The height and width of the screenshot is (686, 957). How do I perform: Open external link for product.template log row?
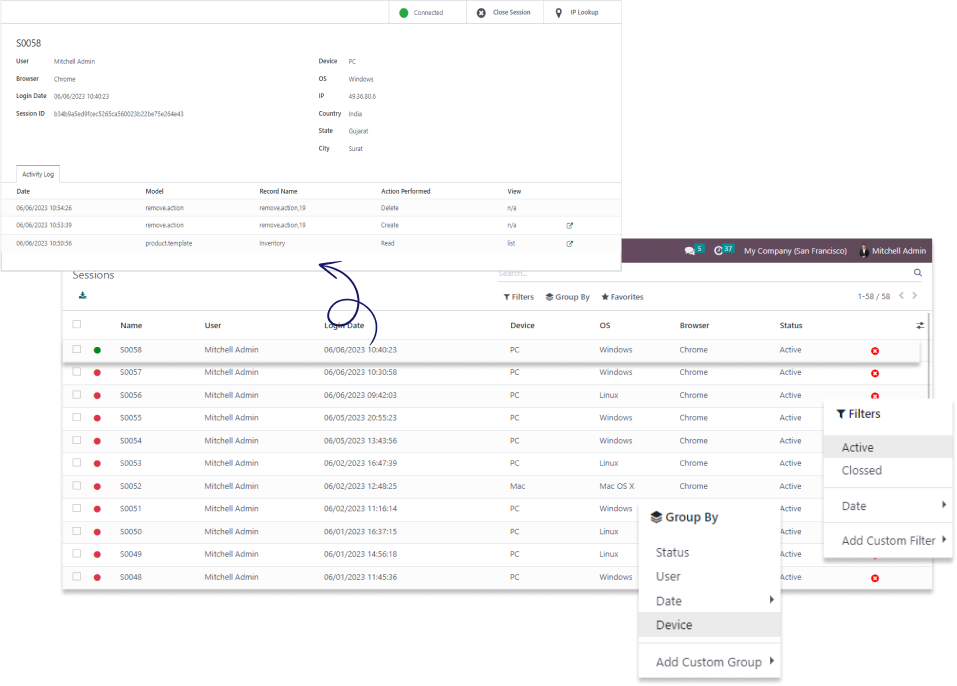(x=570, y=243)
